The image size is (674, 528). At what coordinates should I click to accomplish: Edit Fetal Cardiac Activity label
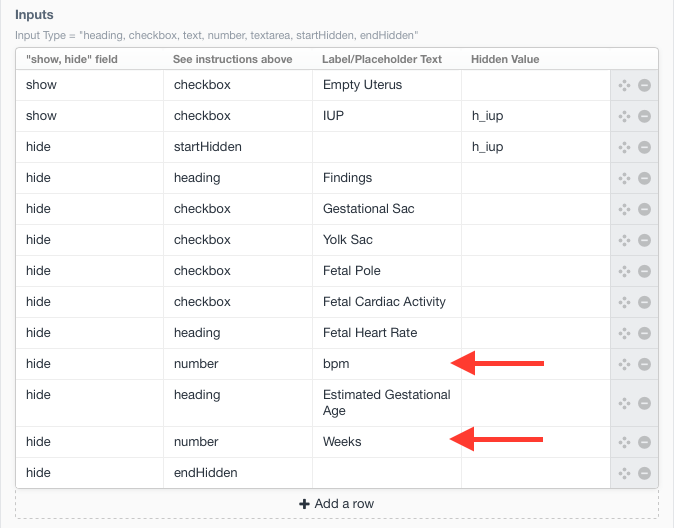(387, 302)
